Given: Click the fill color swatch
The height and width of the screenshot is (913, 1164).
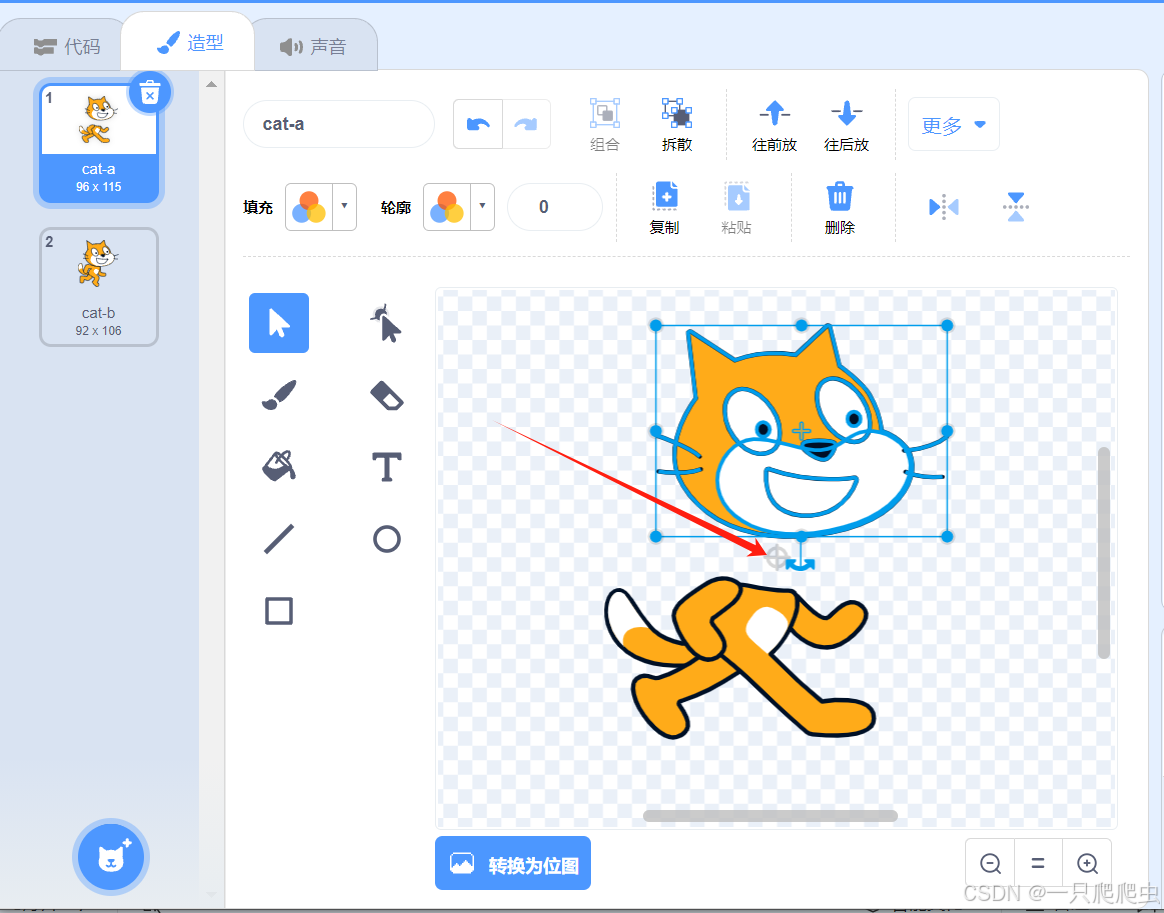Looking at the screenshot, I should (310, 206).
